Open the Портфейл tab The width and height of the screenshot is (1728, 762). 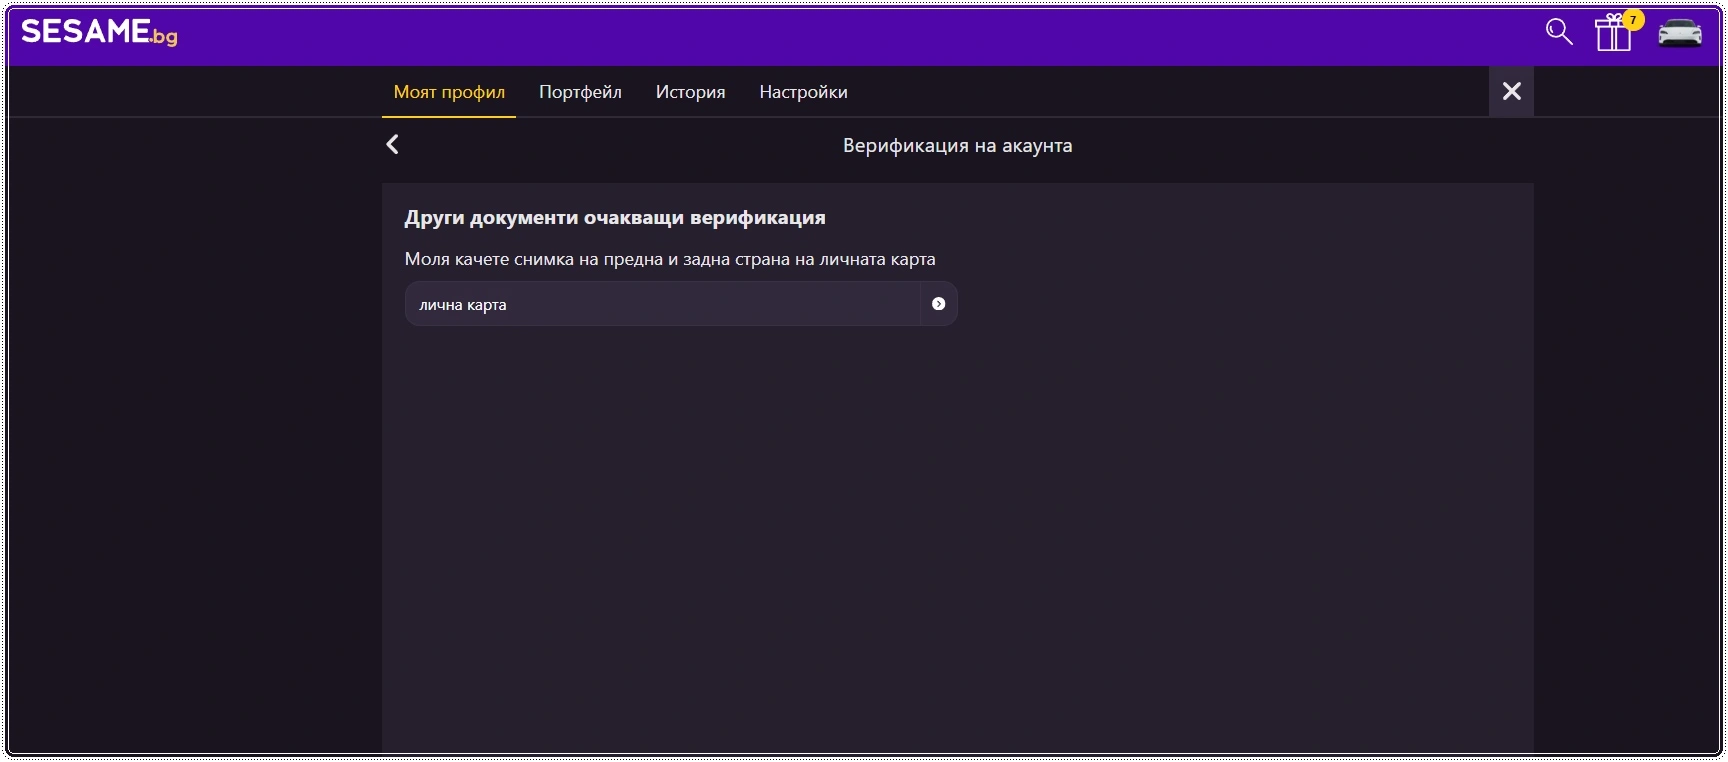tap(580, 92)
